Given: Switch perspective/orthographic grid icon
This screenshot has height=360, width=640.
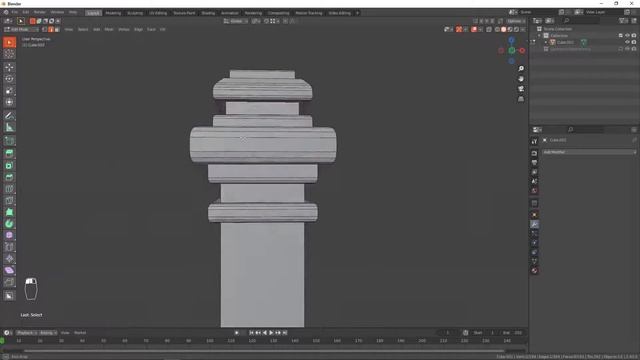Looking at the screenshot, I should (x=521, y=99).
